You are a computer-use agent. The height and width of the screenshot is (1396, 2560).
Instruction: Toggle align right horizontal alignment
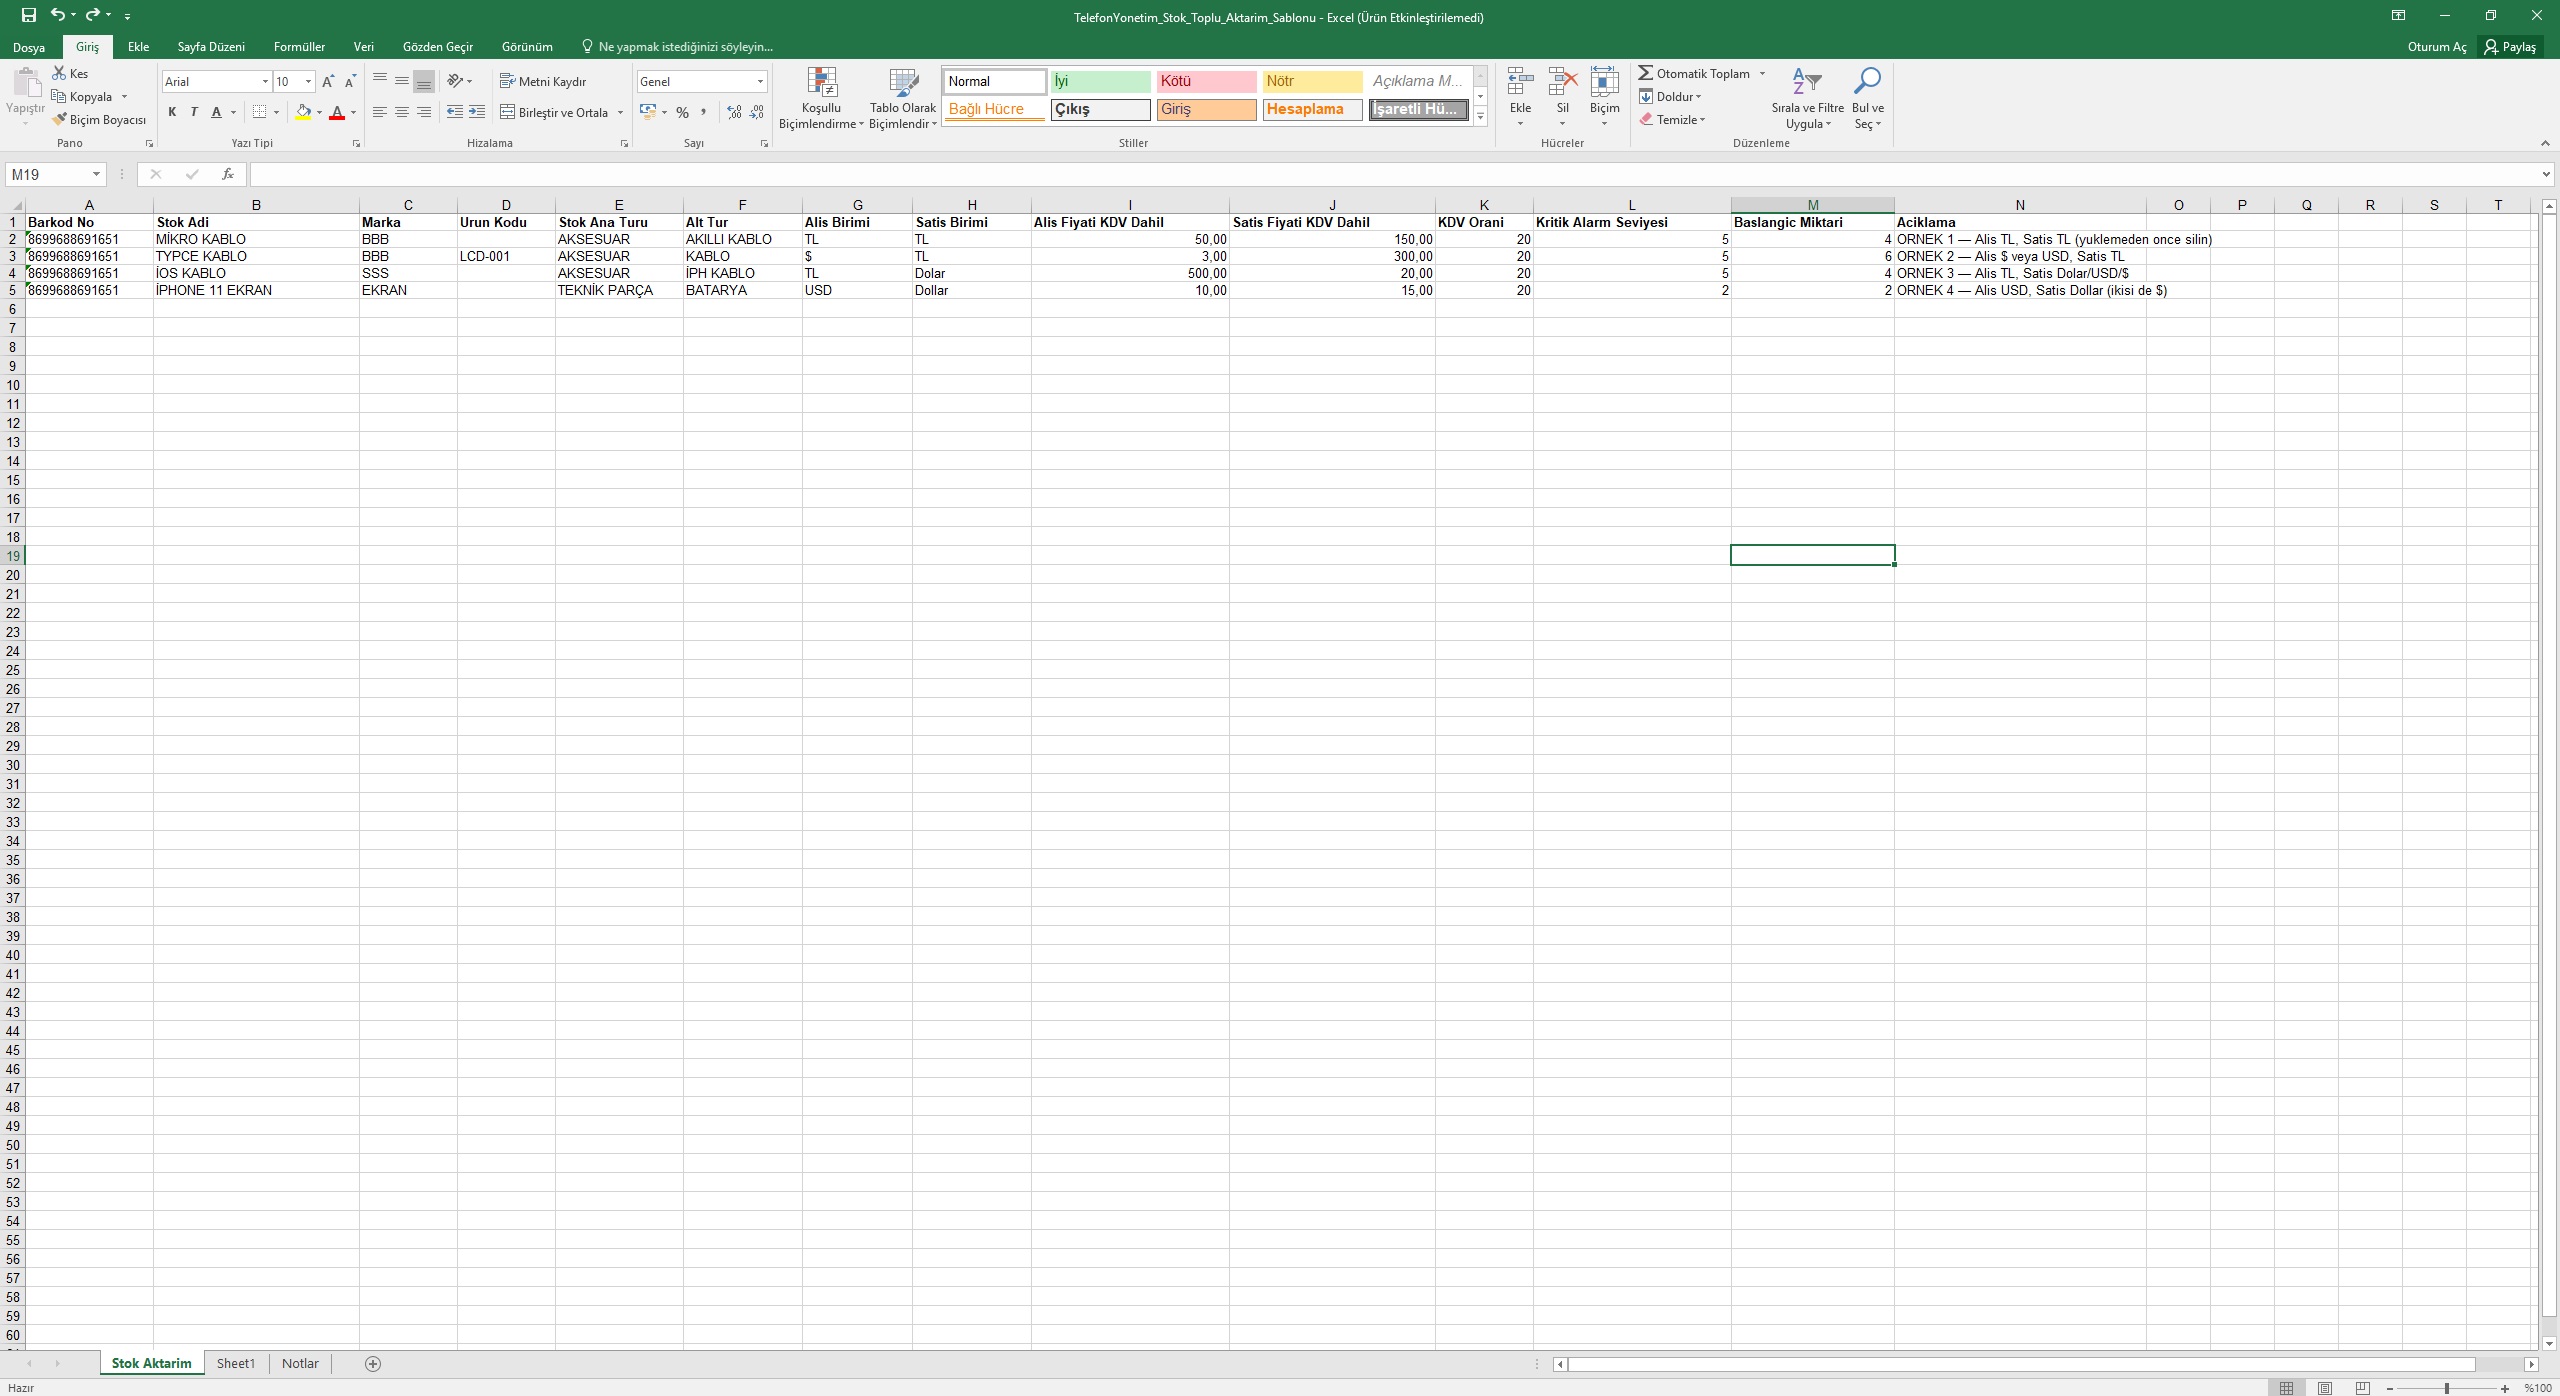424,112
